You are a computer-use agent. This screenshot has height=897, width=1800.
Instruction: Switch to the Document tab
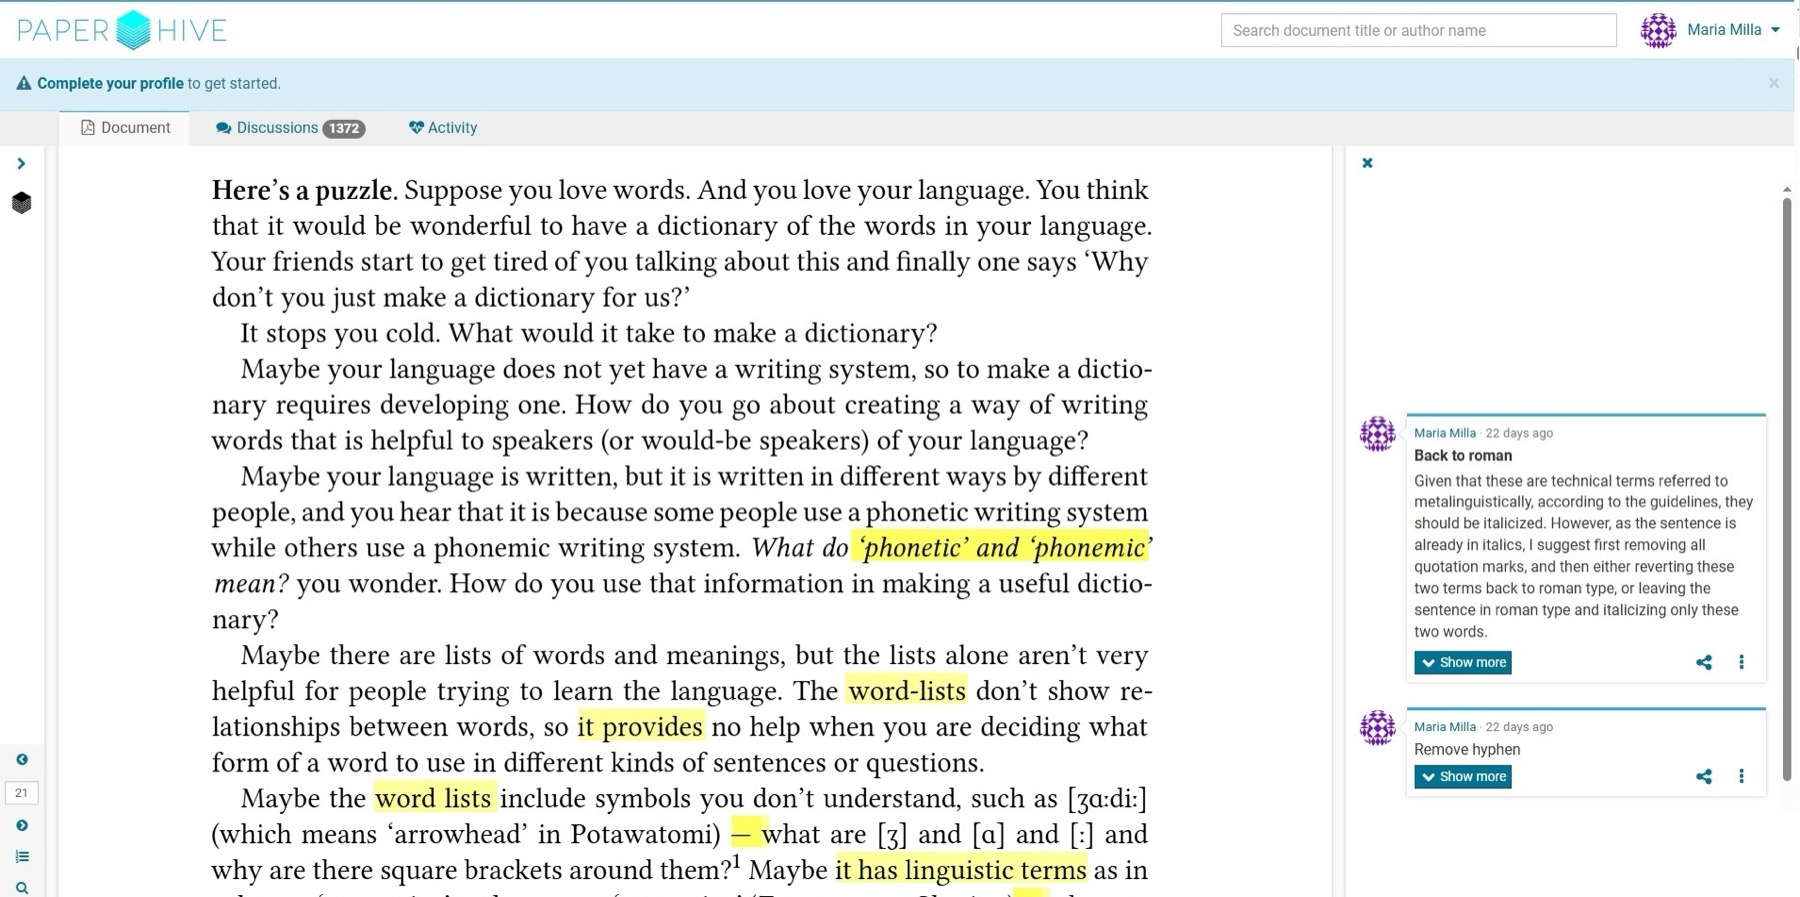[126, 128]
